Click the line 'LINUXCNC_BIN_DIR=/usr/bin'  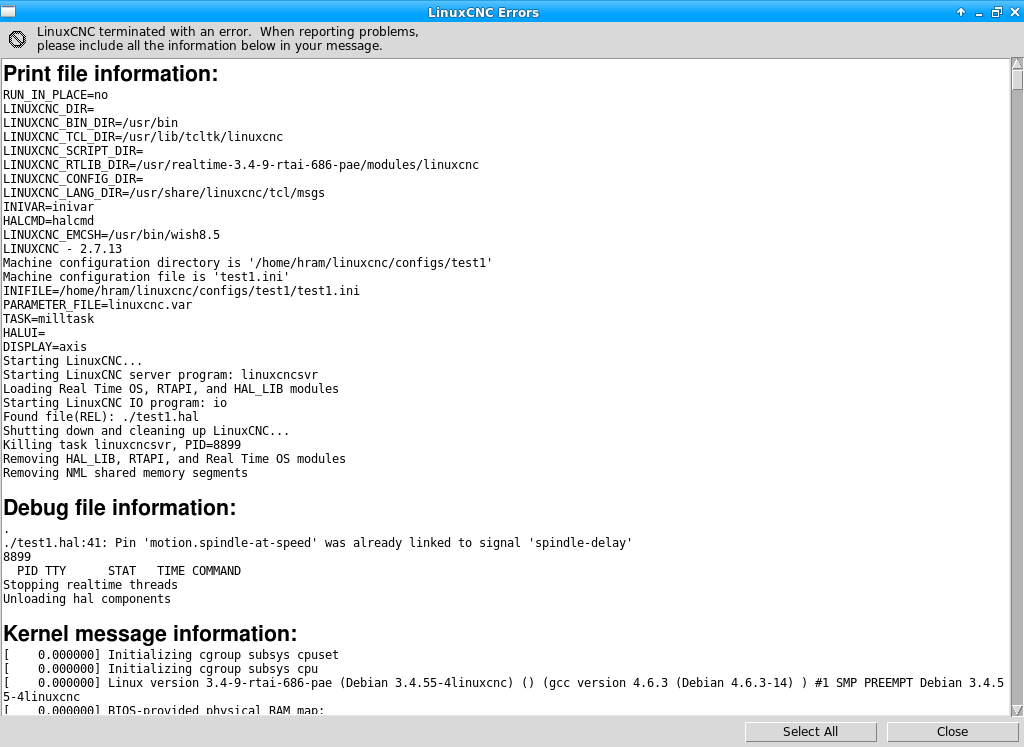click(91, 123)
